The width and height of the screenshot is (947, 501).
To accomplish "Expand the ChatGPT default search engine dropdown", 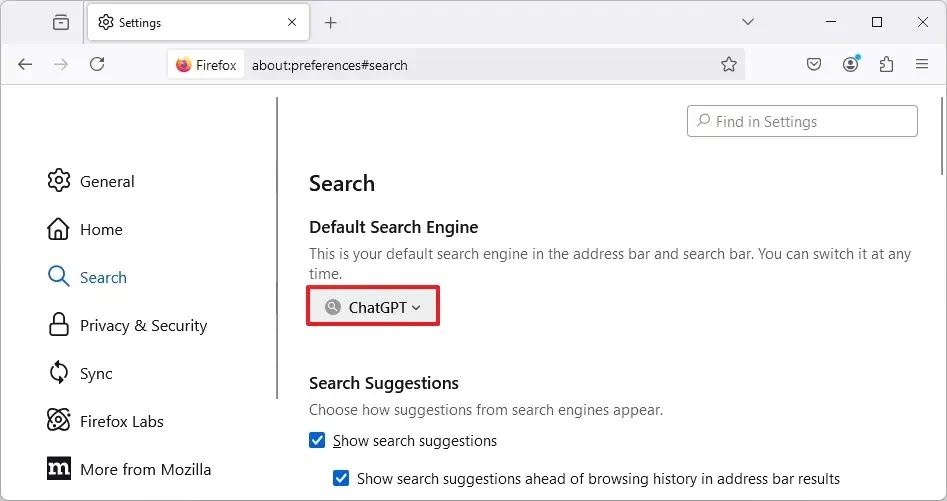I will (373, 307).
